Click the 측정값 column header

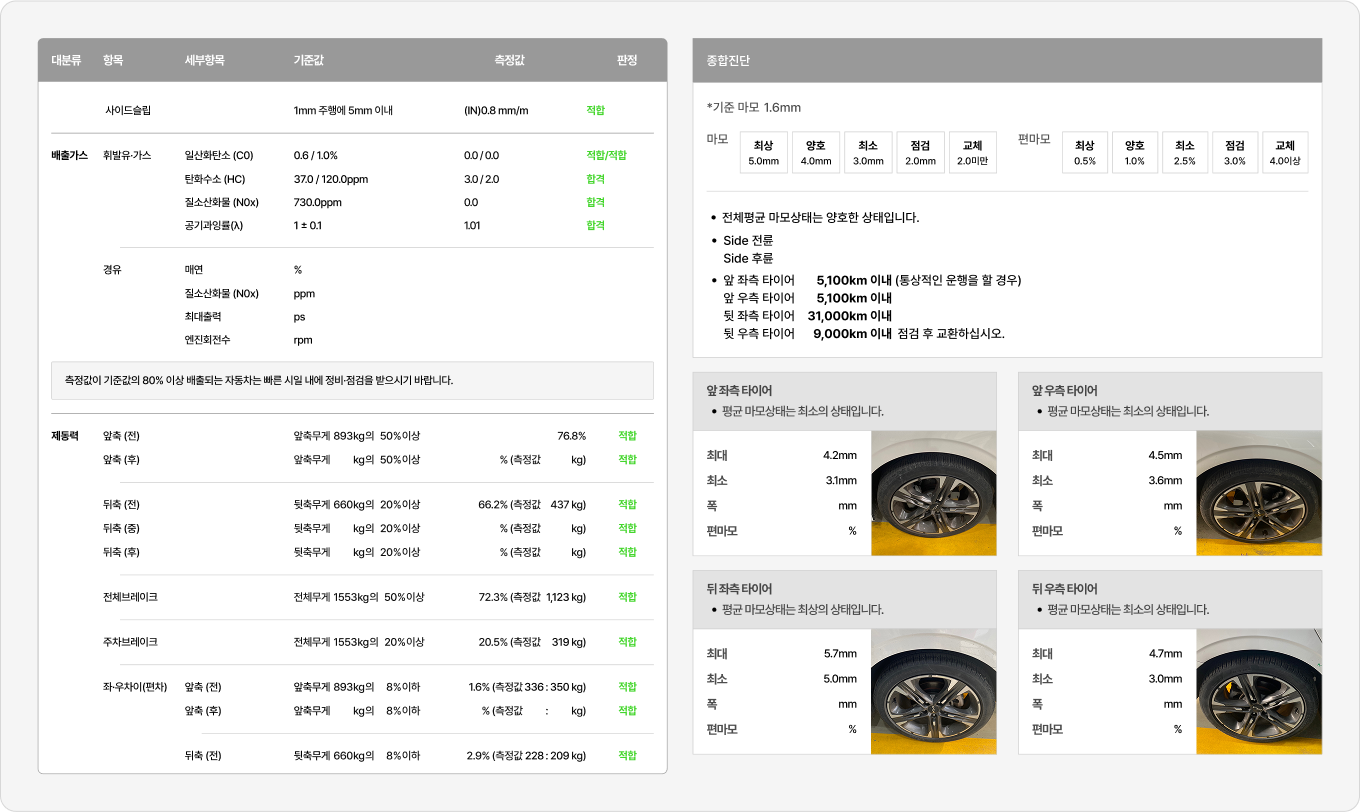pyautogui.click(x=509, y=61)
